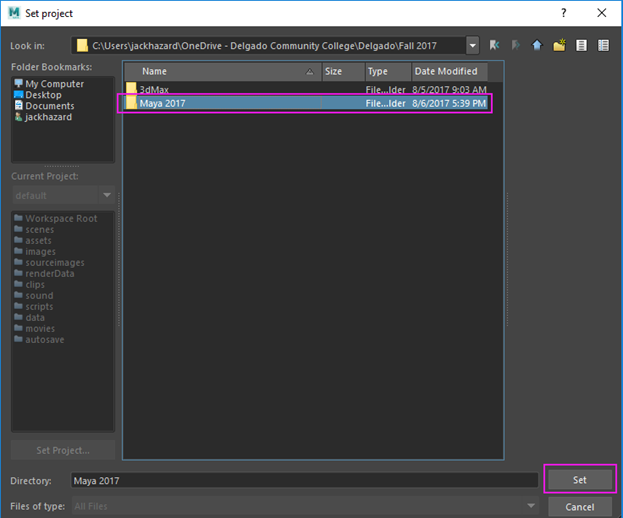Image resolution: width=623 pixels, height=518 pixels.
Task: Select clips in project list
Action: [35, 285]
